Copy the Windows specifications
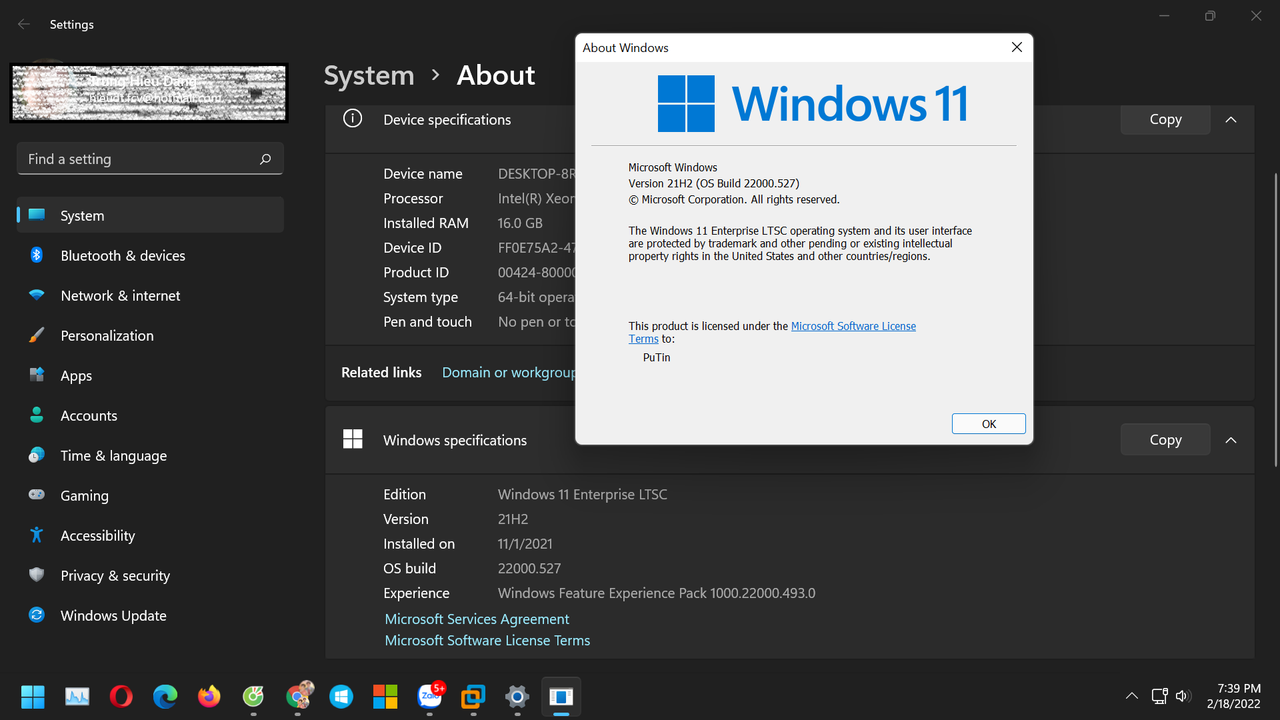Image resolution: width=1280 pixels, height=720 pixels. tap(1165, 440)
